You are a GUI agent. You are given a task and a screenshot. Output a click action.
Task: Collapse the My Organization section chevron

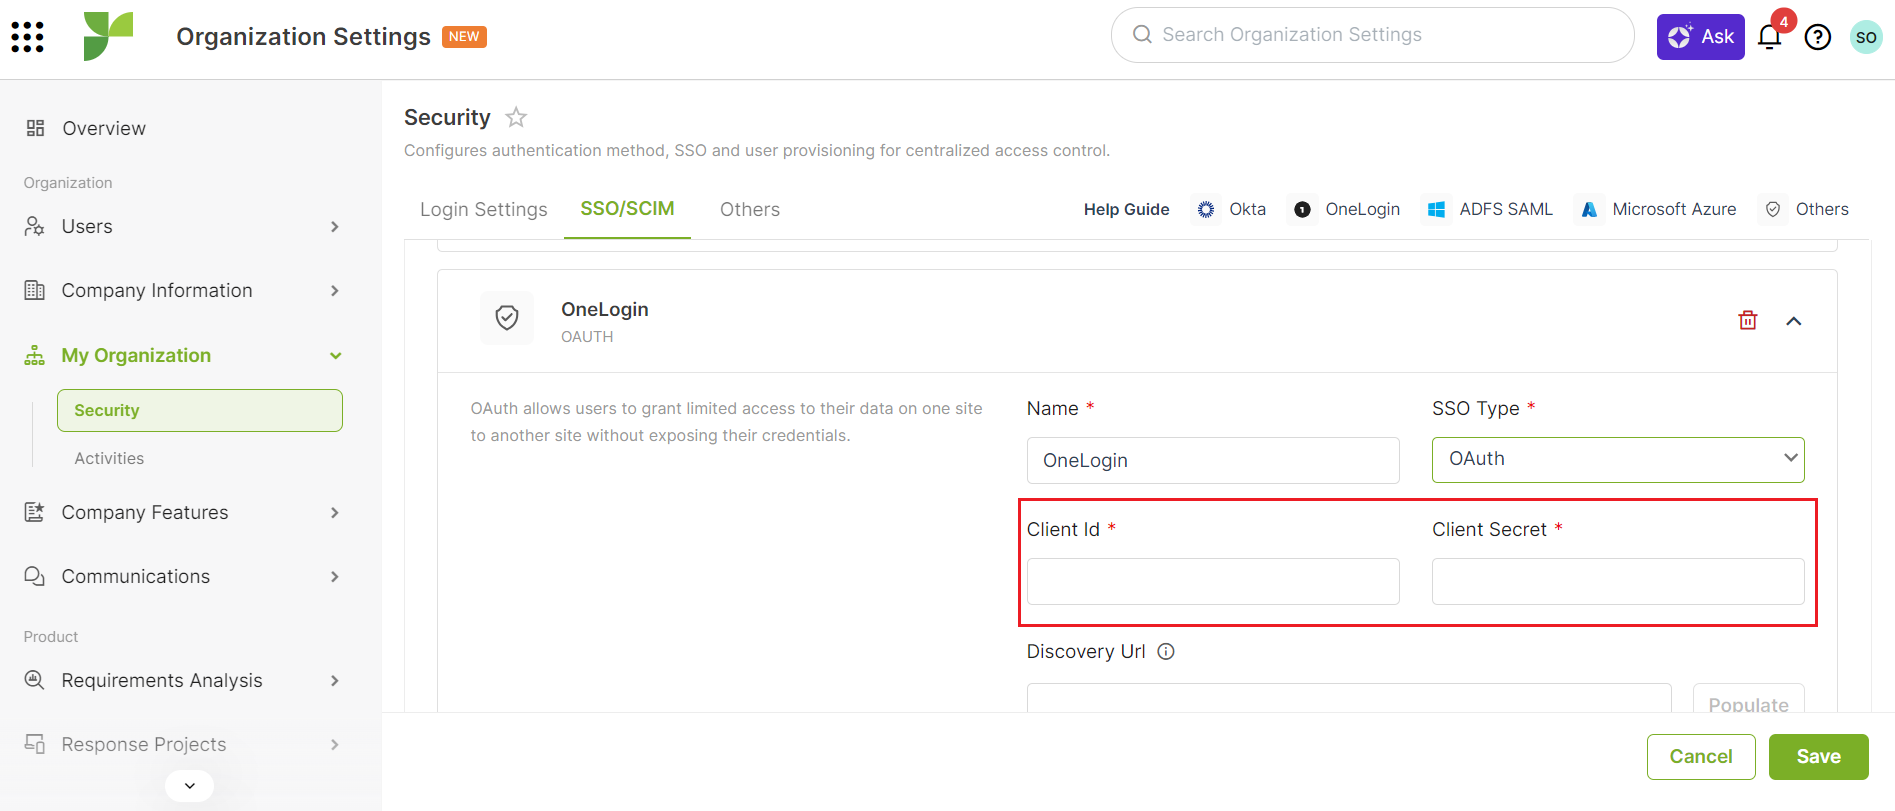336,356
